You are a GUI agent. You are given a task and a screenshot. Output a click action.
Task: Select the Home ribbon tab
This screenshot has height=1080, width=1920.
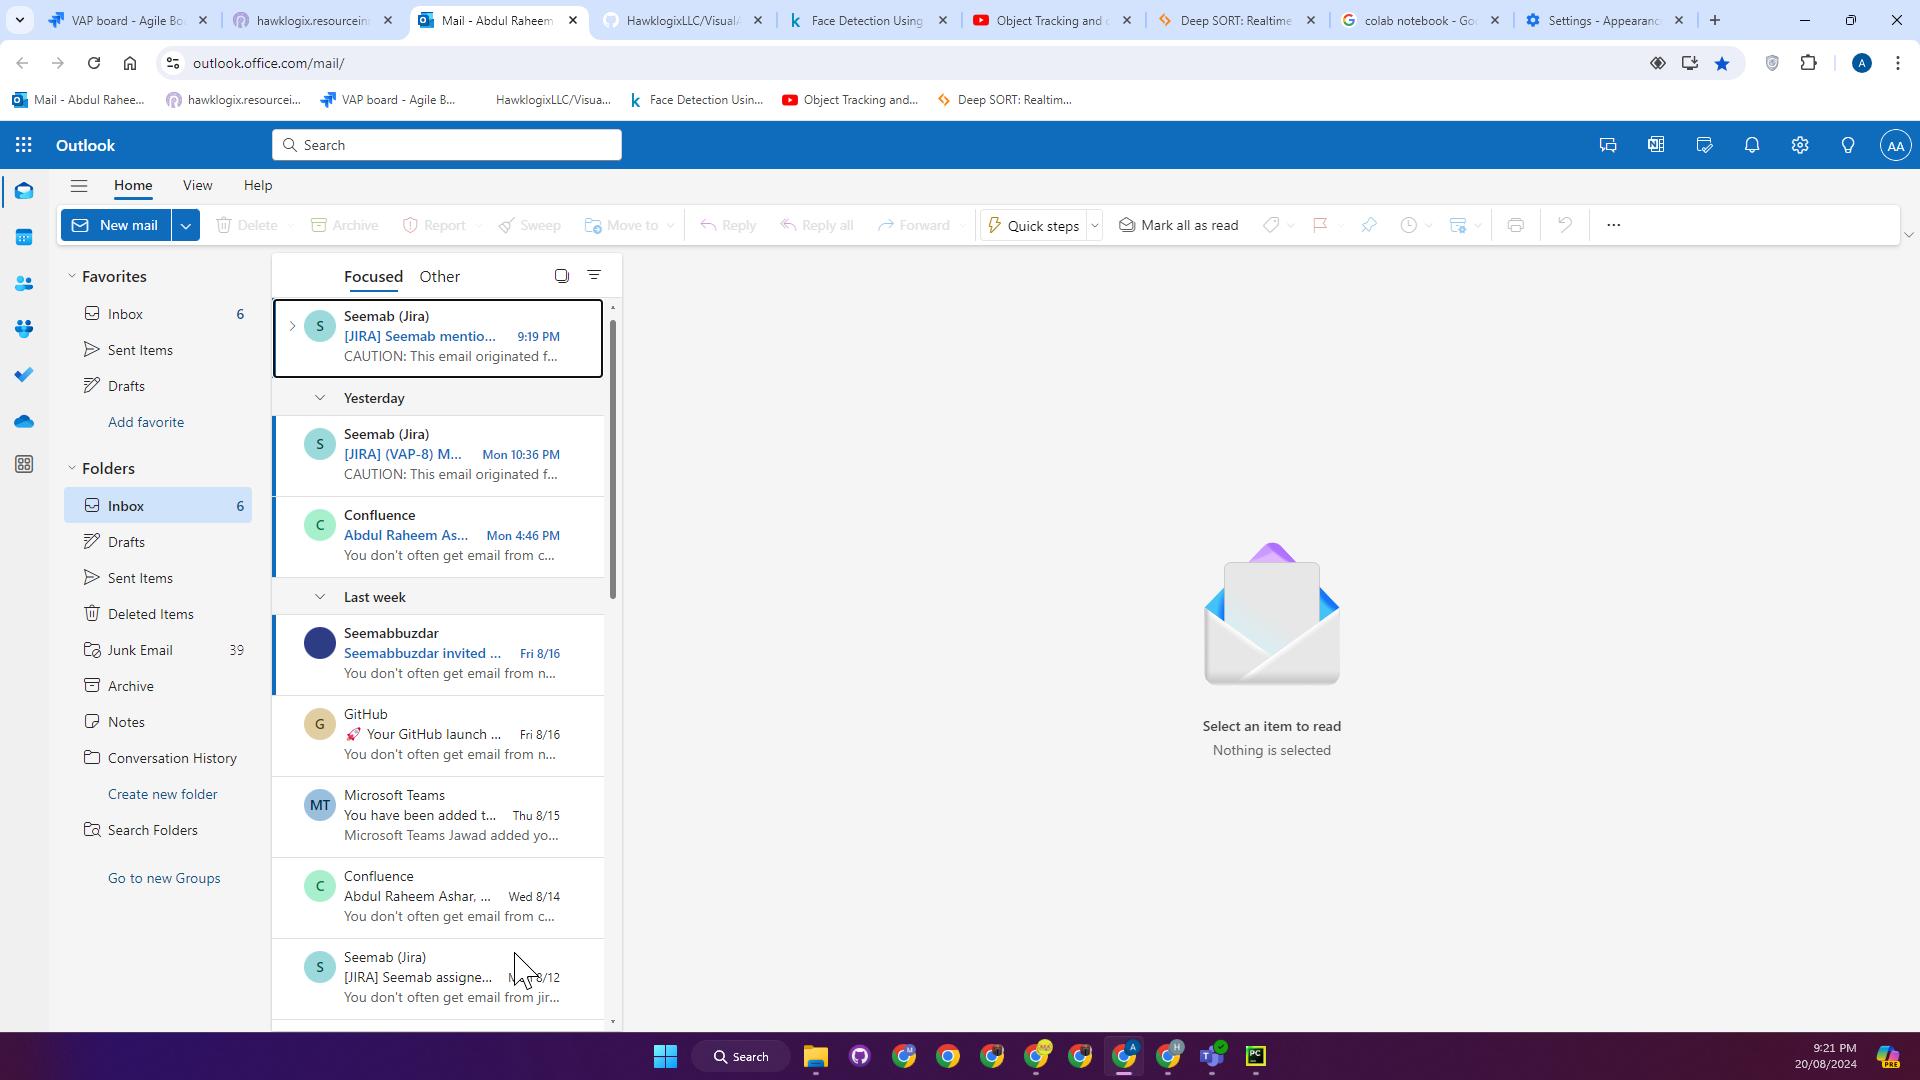(133, 185)
